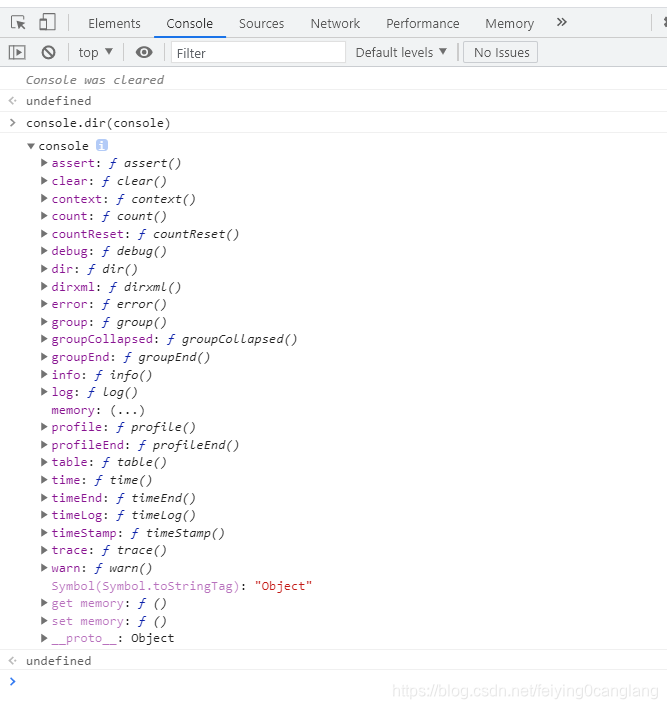The image size is (667, 709).
Task: Click the No Issues button
Action: 501,52
